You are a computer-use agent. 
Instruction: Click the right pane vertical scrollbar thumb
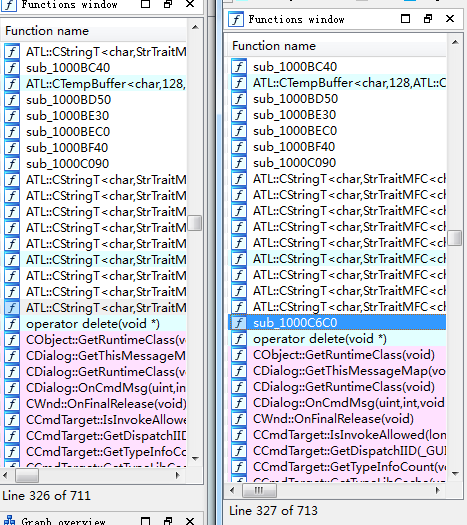[455, 238]
